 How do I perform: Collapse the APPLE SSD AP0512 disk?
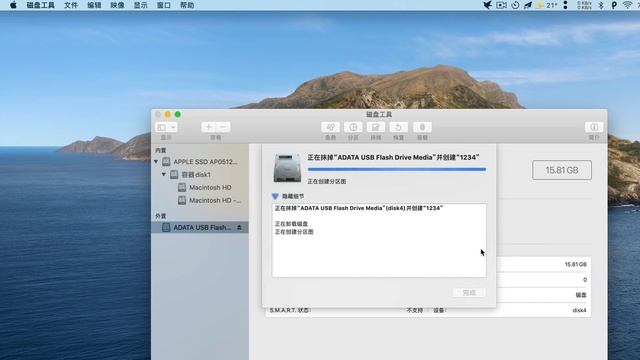click(x=156, y=162)
